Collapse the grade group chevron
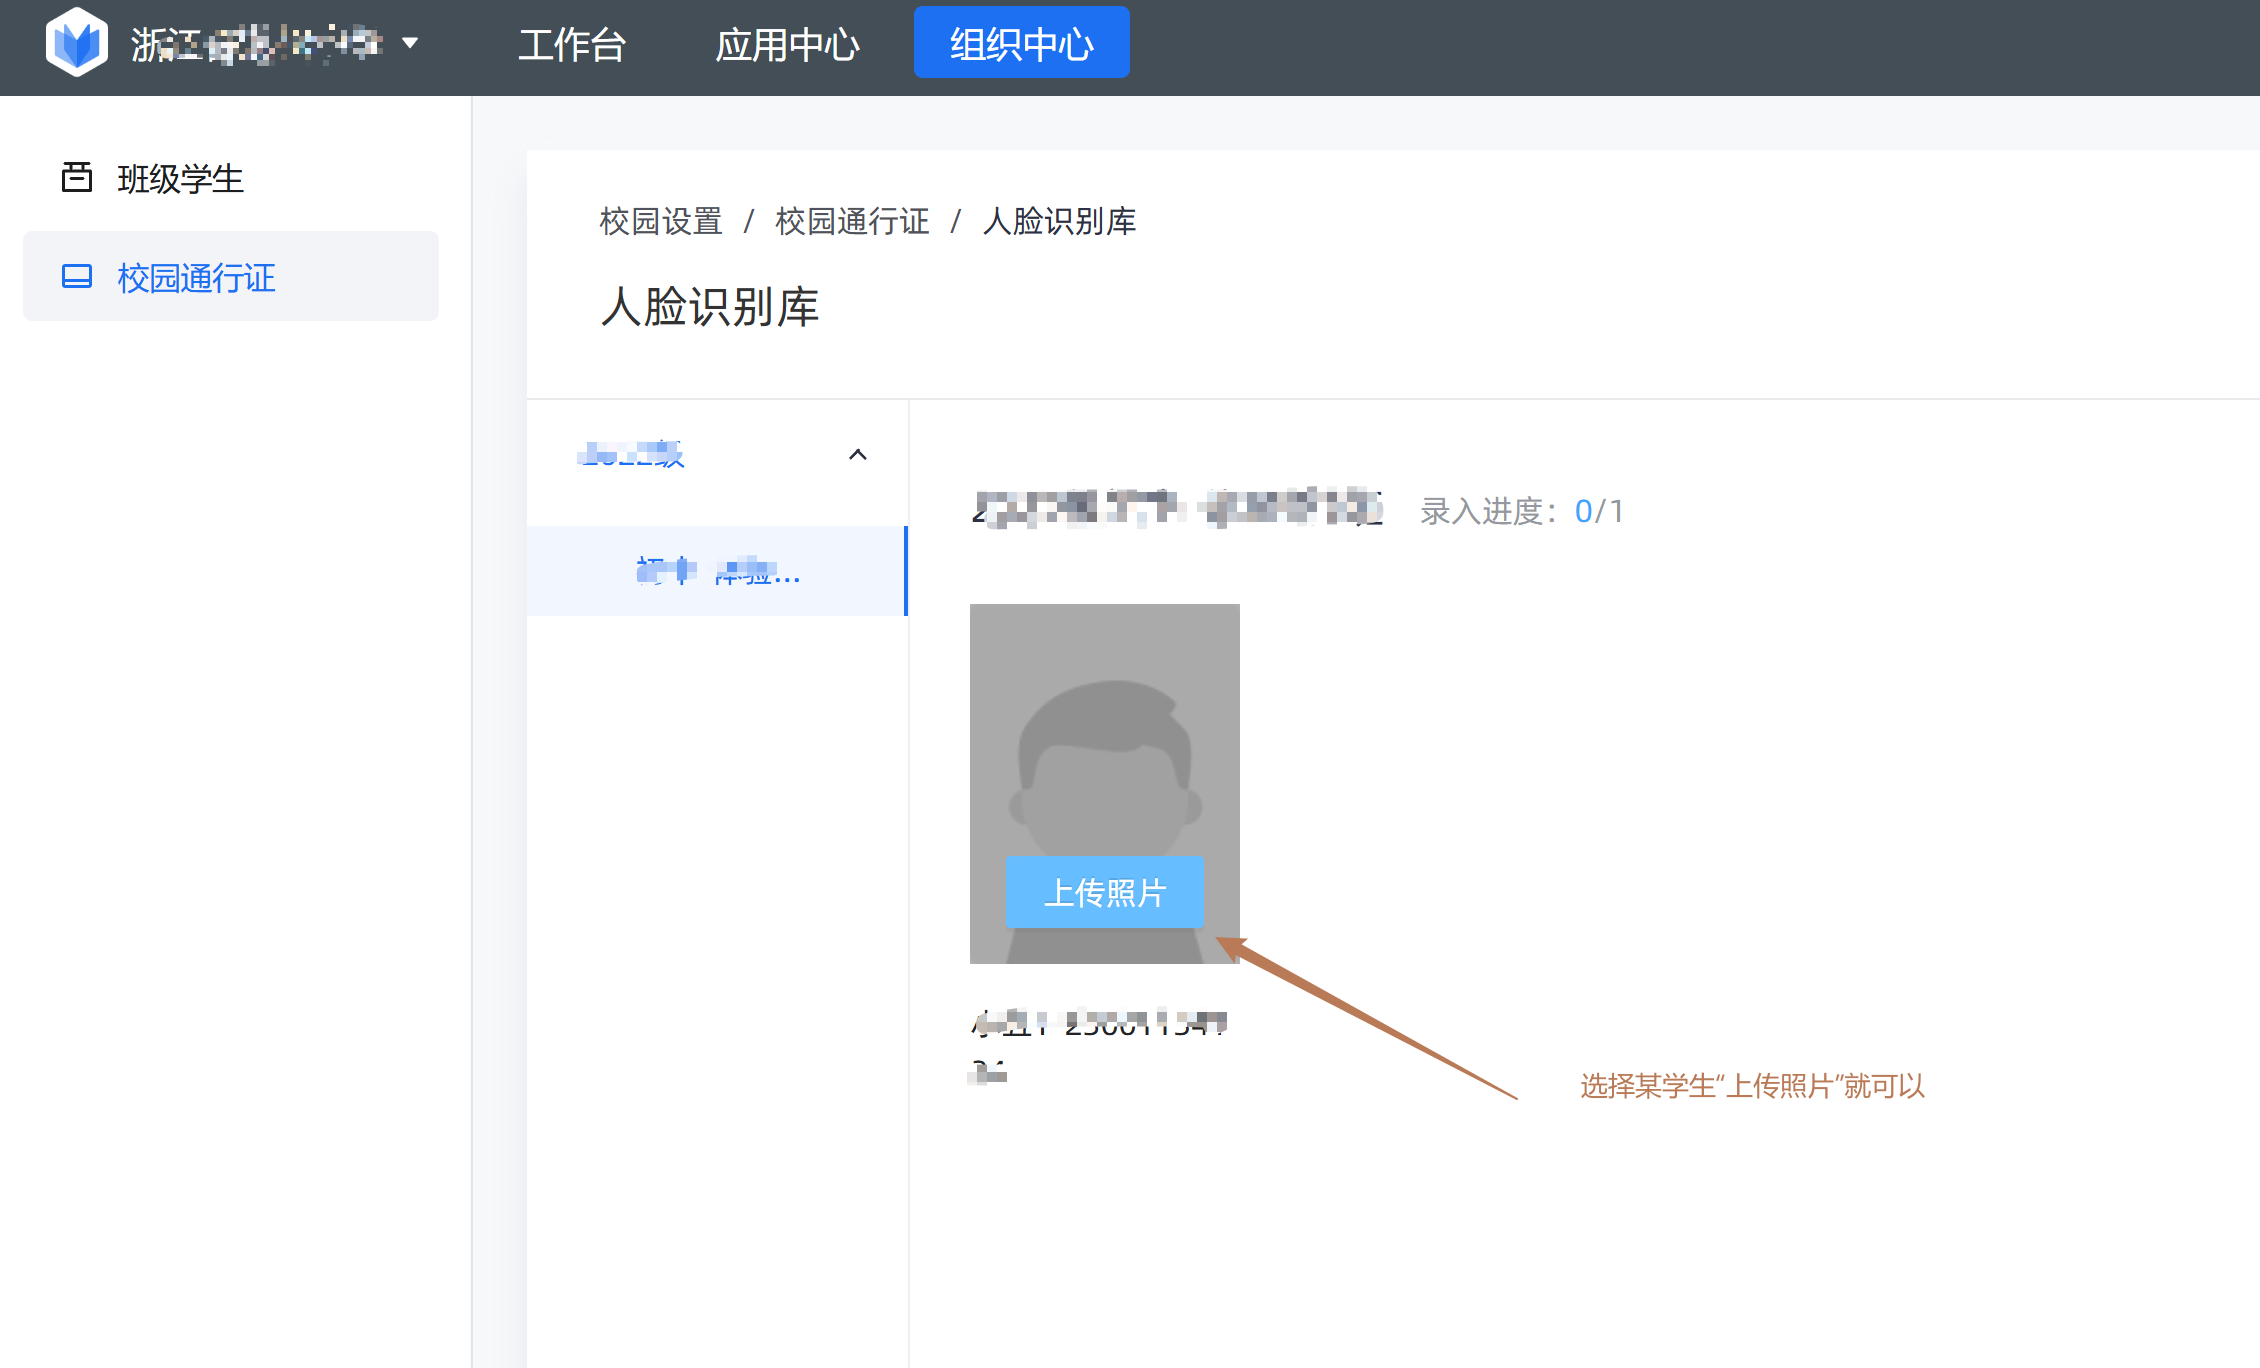Viewport: 2260px width, 1368px height. pos(857,455)
